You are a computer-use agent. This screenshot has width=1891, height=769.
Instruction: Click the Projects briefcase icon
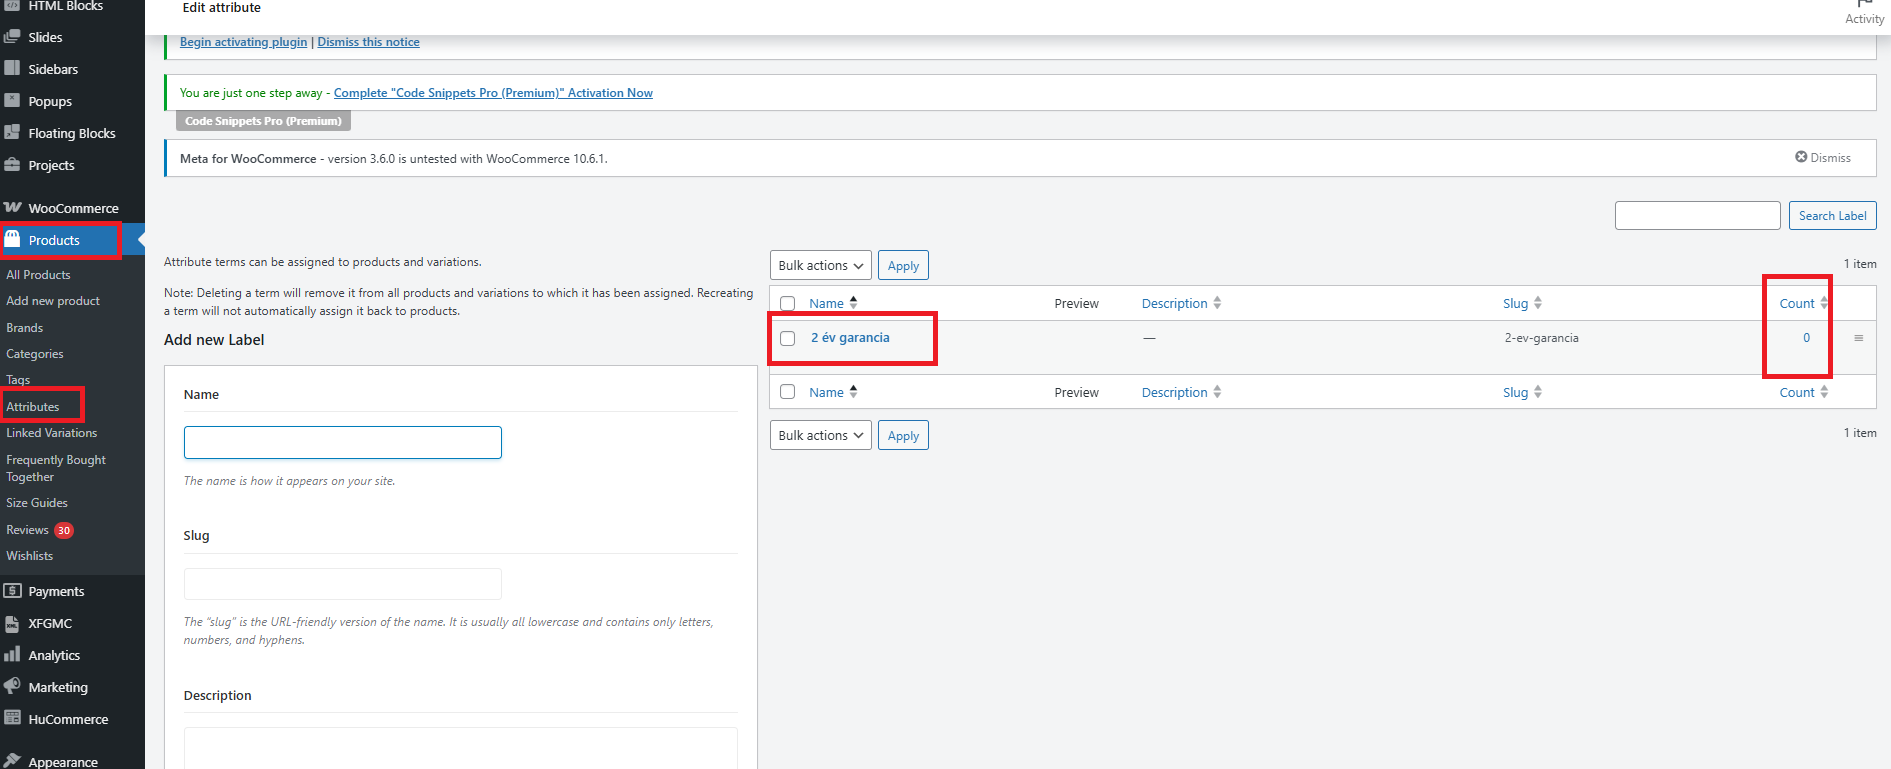tap(12, 165)
